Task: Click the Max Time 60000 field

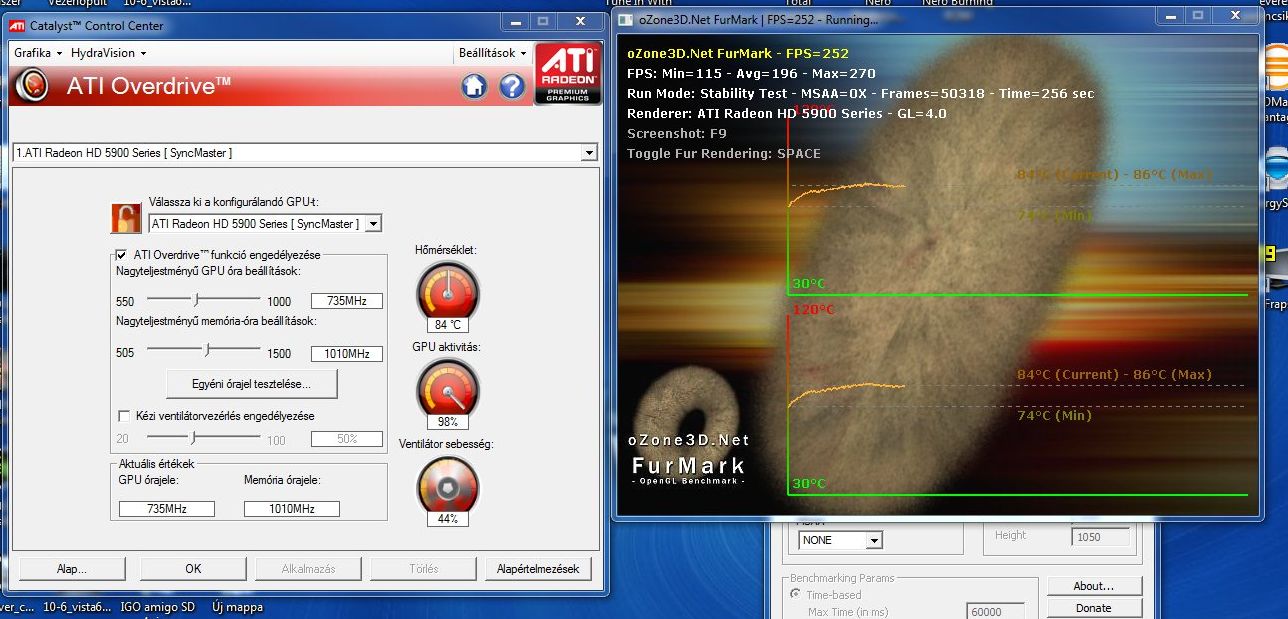Action: [x=997, y=612]
